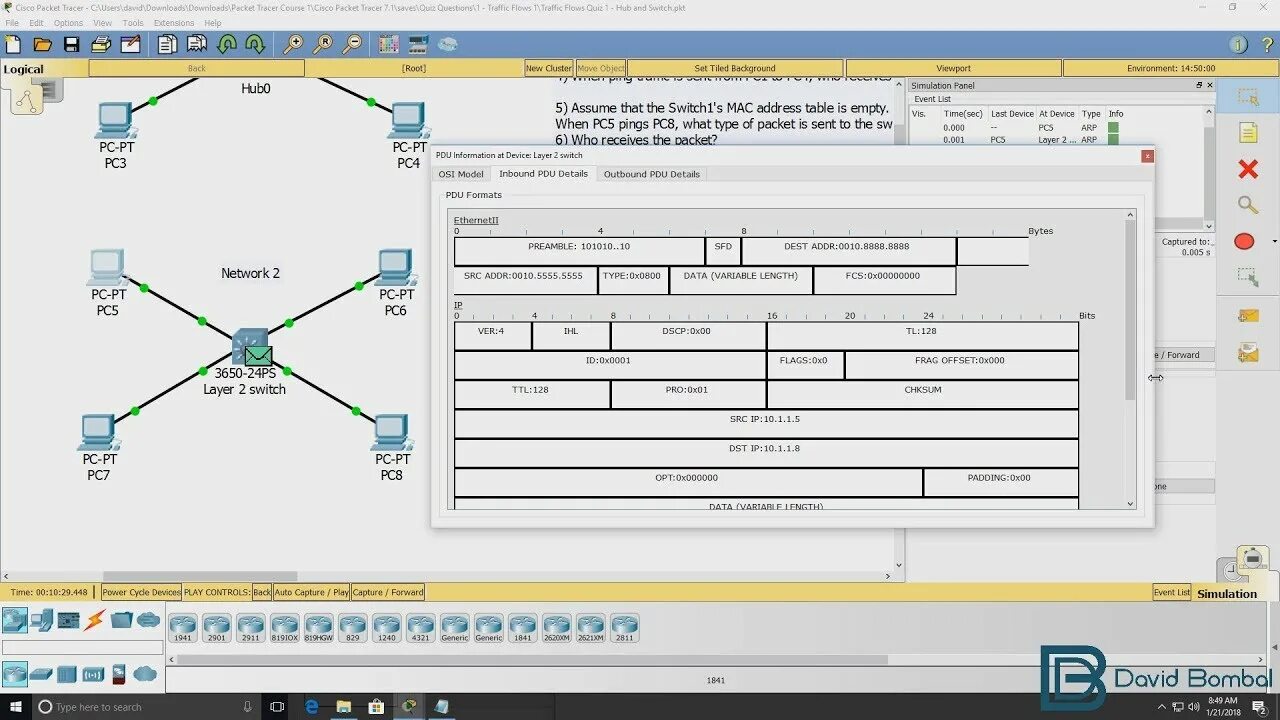This screenshot has height=720, width=1280.
Task: Click the Undo arrow icon
Action: tap(227, 44)
